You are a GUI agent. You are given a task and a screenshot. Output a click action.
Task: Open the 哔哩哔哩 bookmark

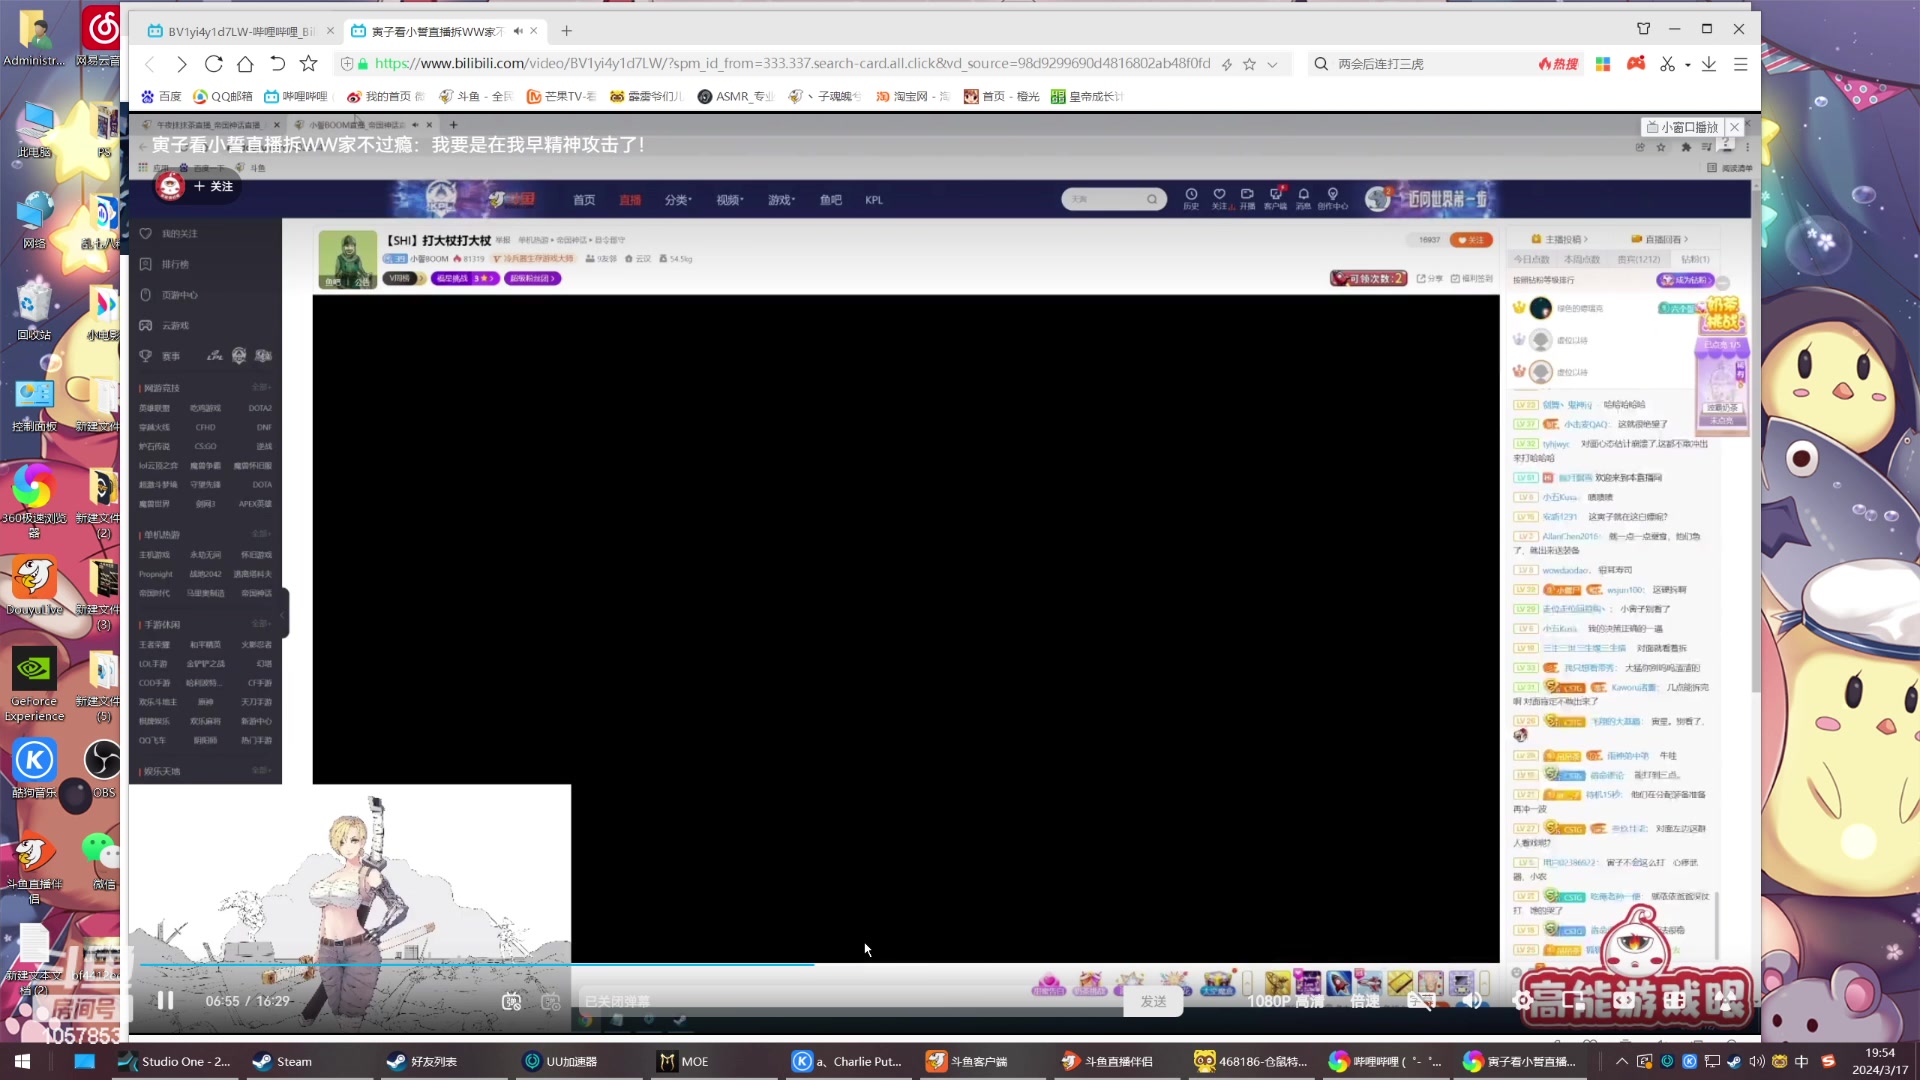tap(296, 96)
